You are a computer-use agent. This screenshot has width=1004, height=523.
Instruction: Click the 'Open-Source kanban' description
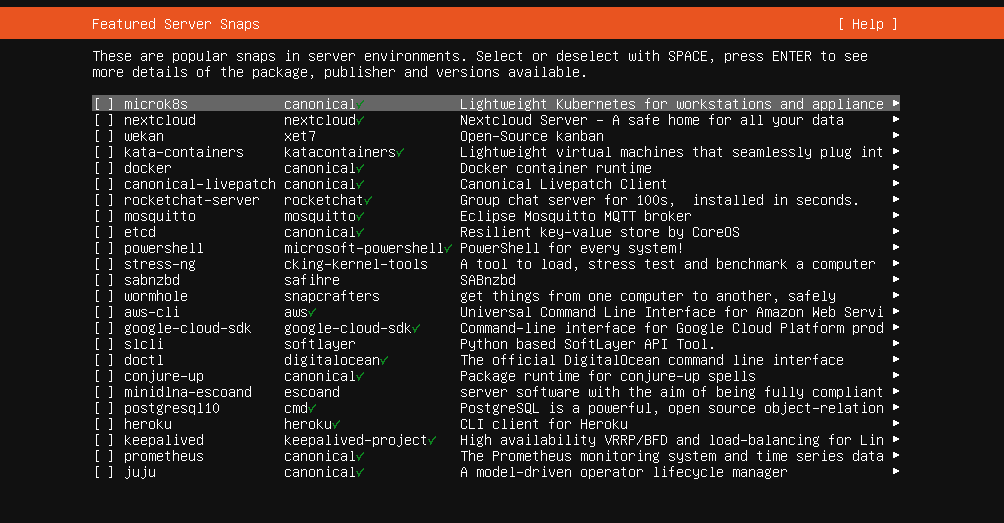coord(531,136)
